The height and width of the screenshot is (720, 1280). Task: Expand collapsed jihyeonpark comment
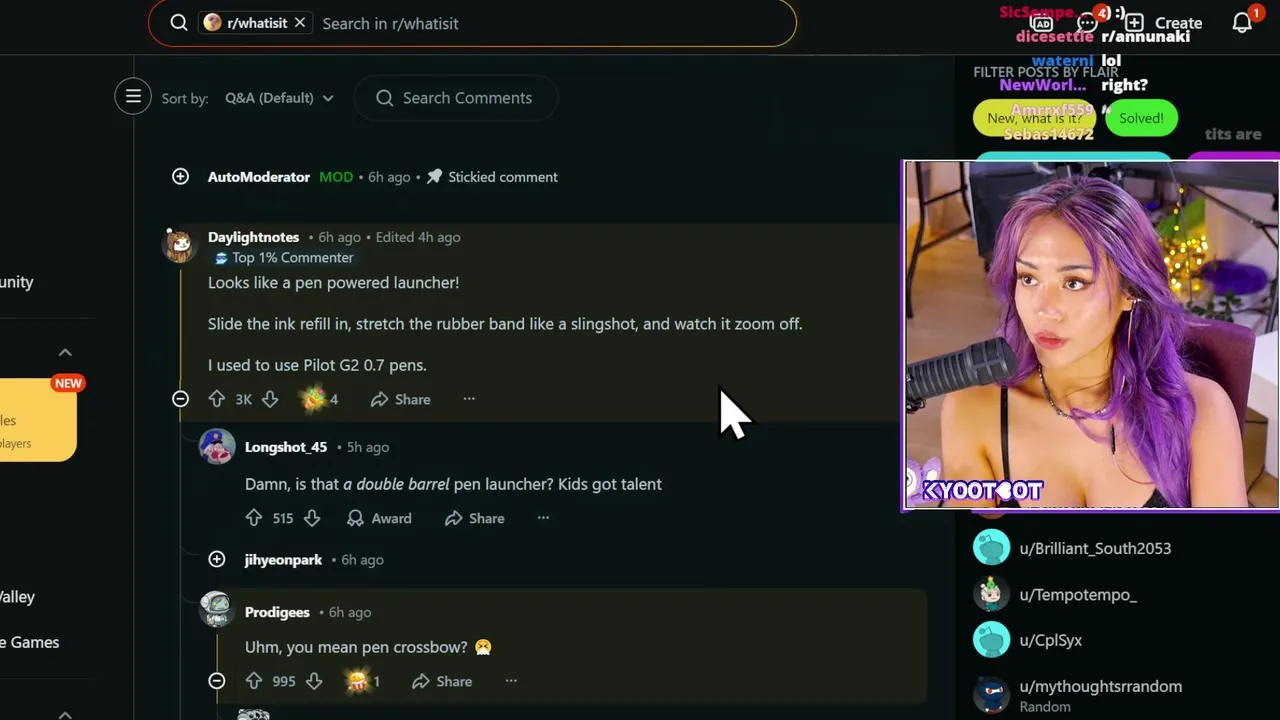(217, 559)
